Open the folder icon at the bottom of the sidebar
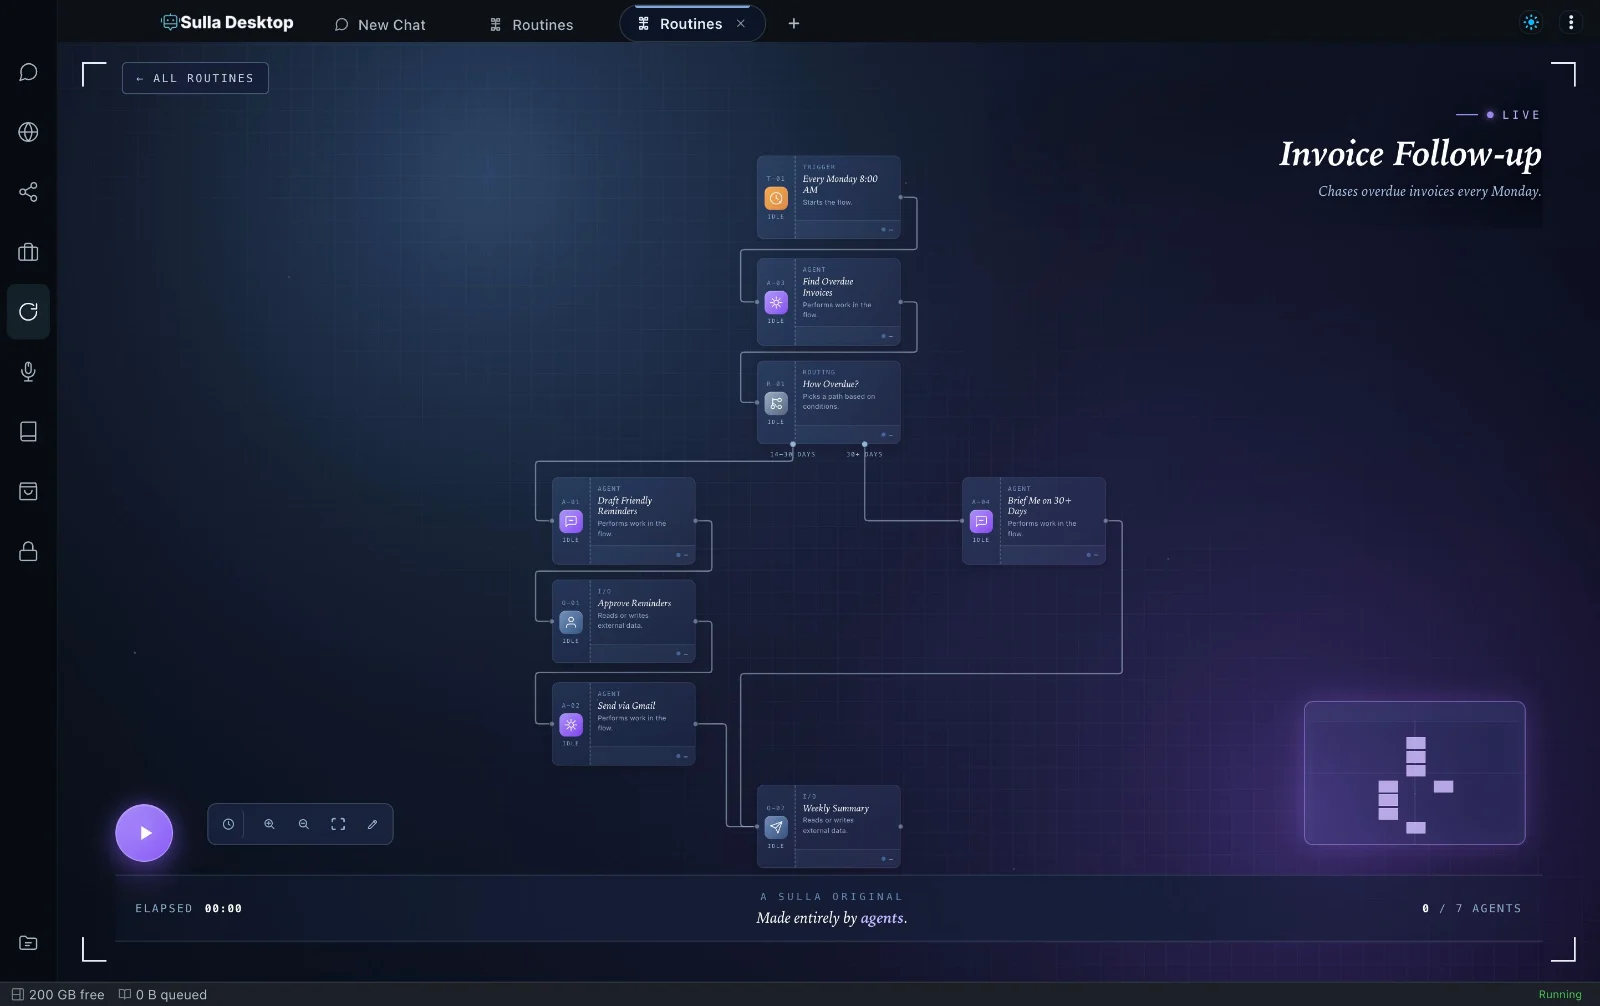Viewport: 1600px width, 1006px height. pyautogui.click(x=28, y=943)
